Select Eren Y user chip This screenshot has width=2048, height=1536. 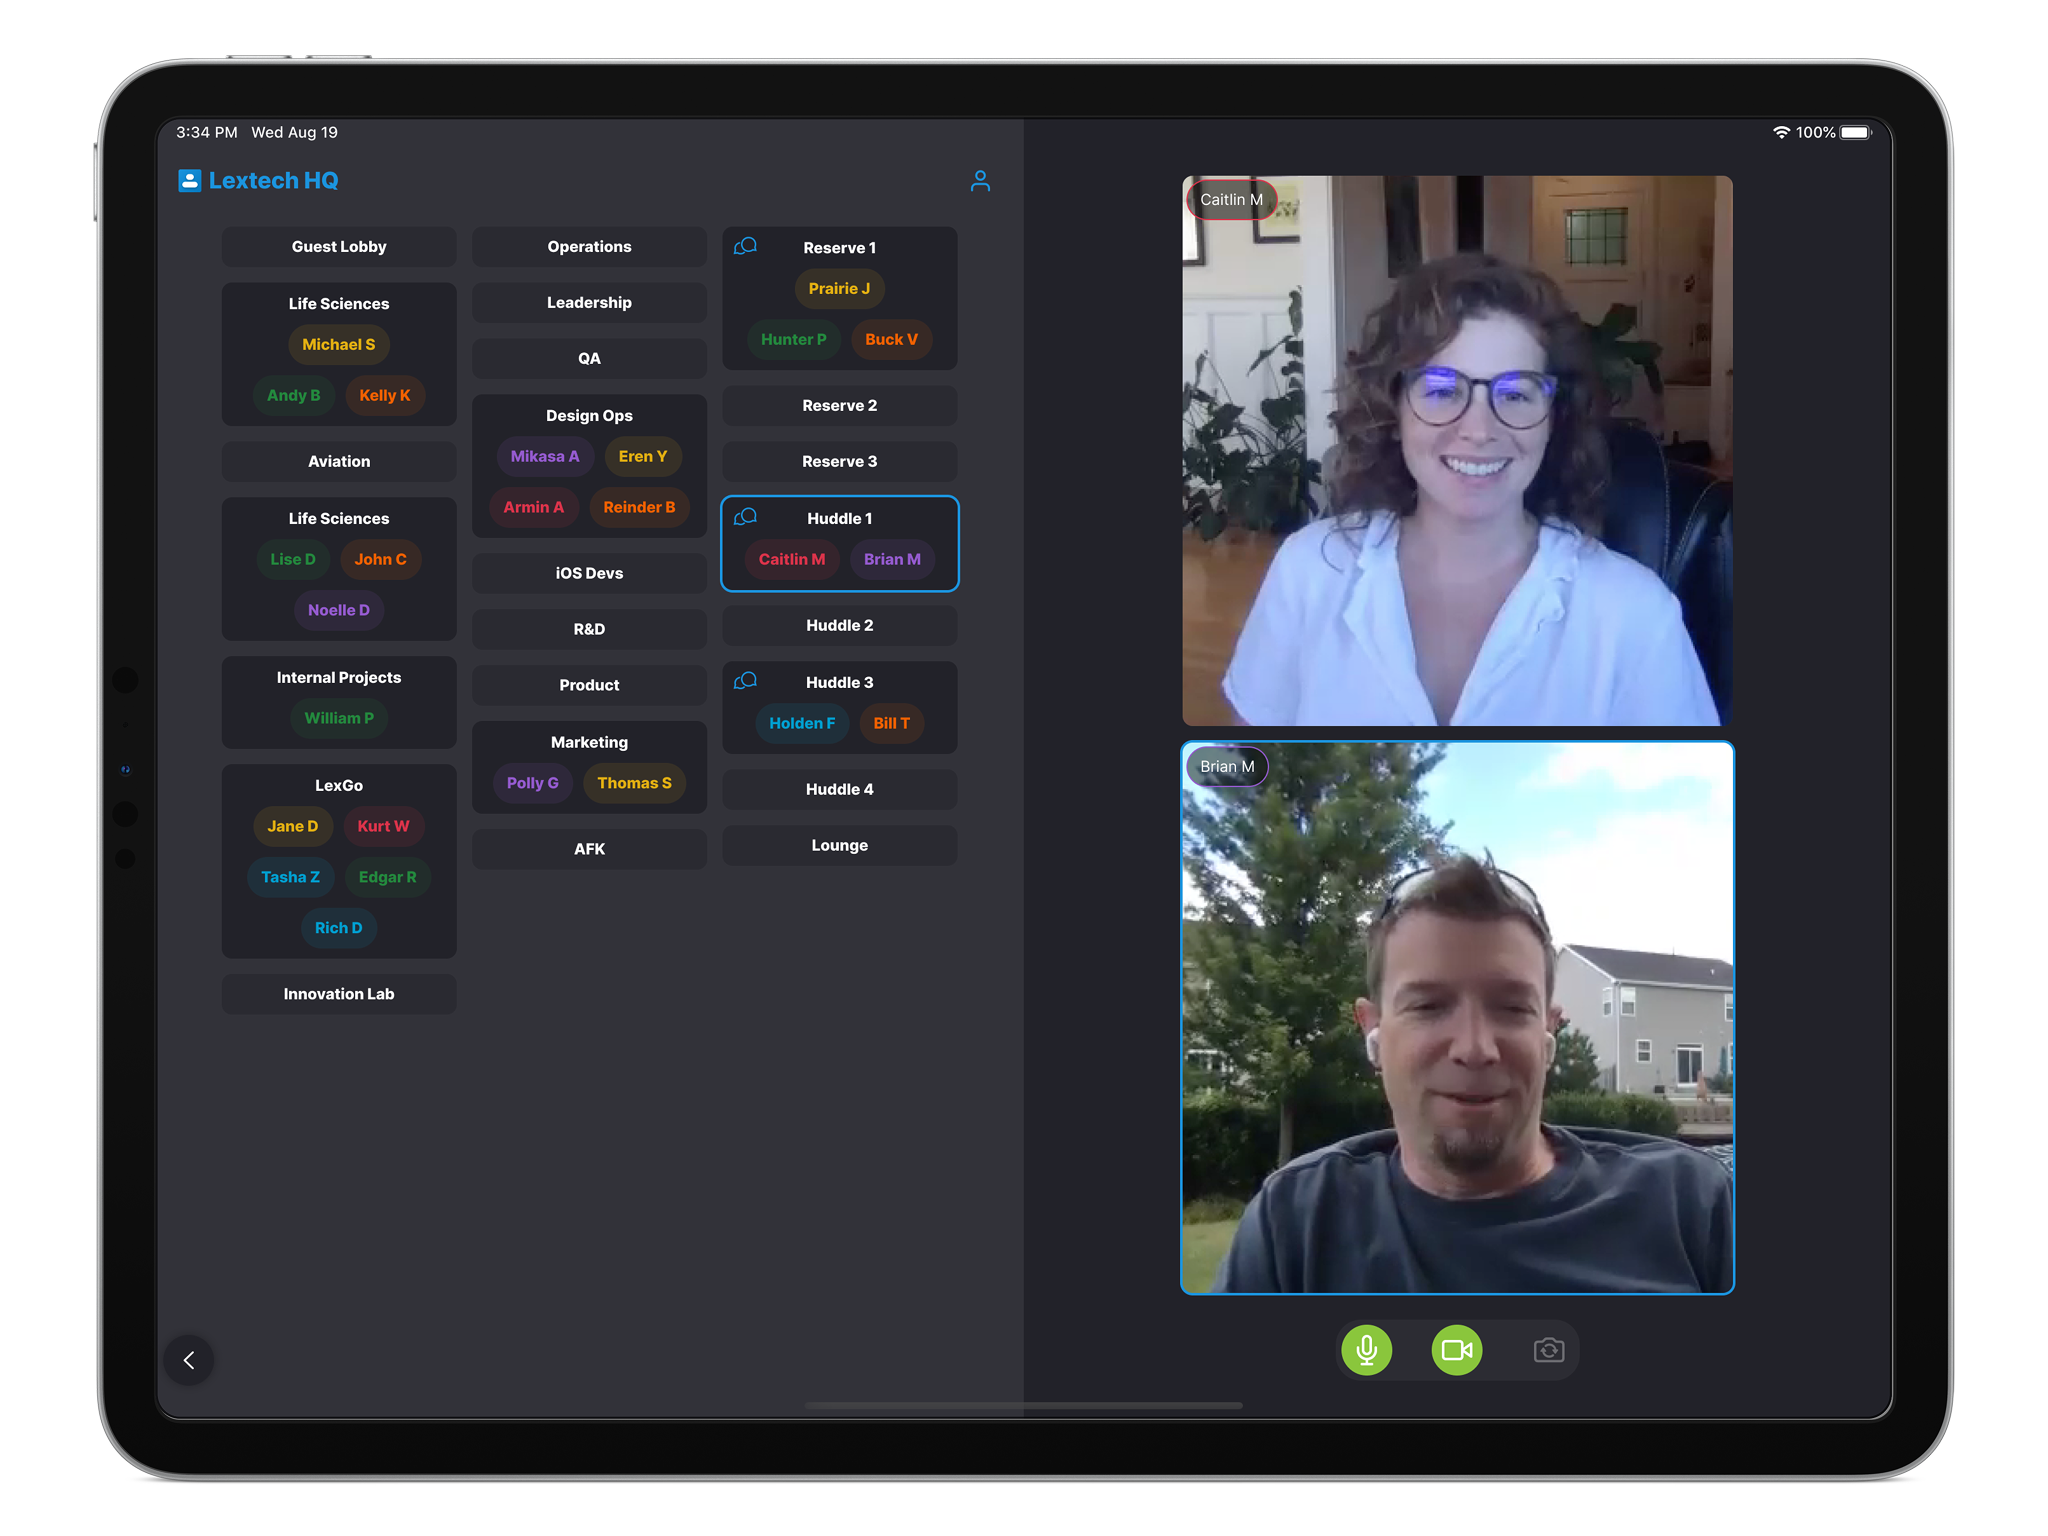click(x=643, y=457)
